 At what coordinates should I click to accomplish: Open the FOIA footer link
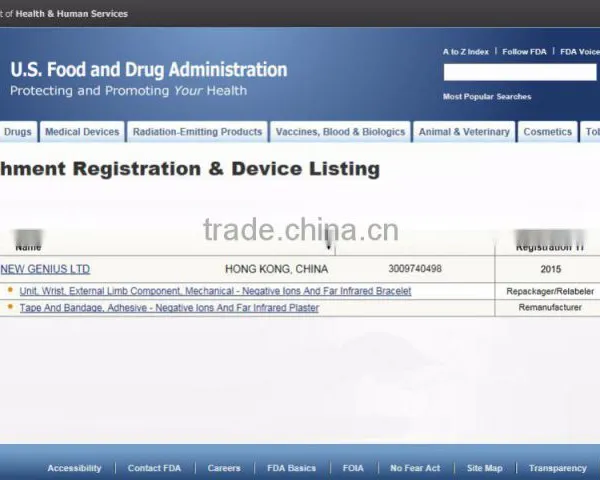(x=353, y=468)
